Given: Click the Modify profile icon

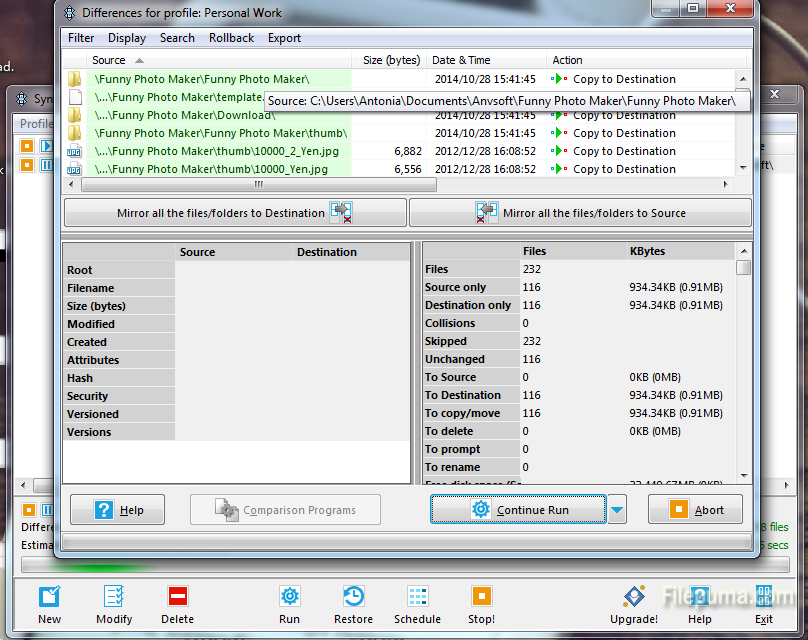Looking at the screenshot, I should [113, 597].
